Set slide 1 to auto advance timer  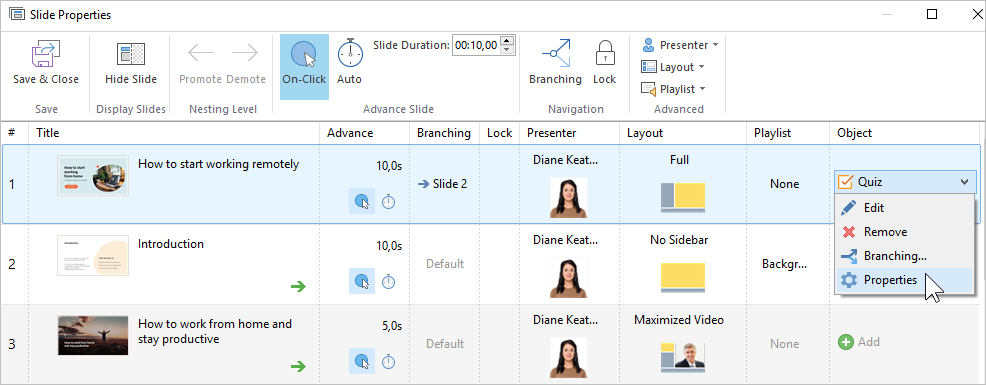(389, 202)
